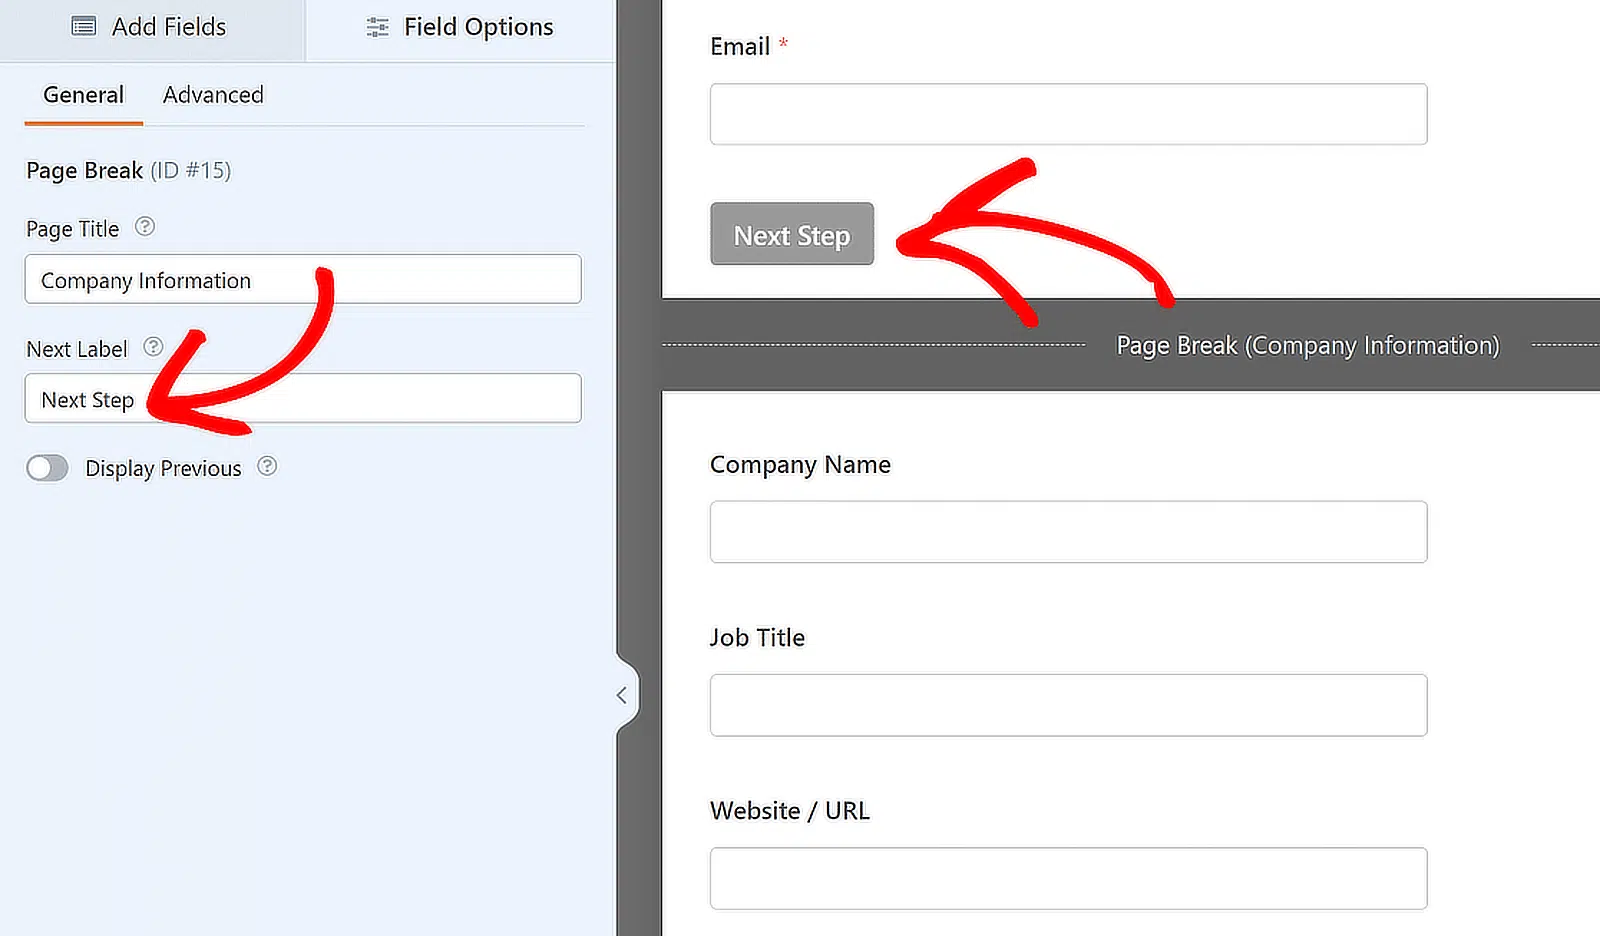
Task: Click the Company Name field label
Action: [800, 465]
